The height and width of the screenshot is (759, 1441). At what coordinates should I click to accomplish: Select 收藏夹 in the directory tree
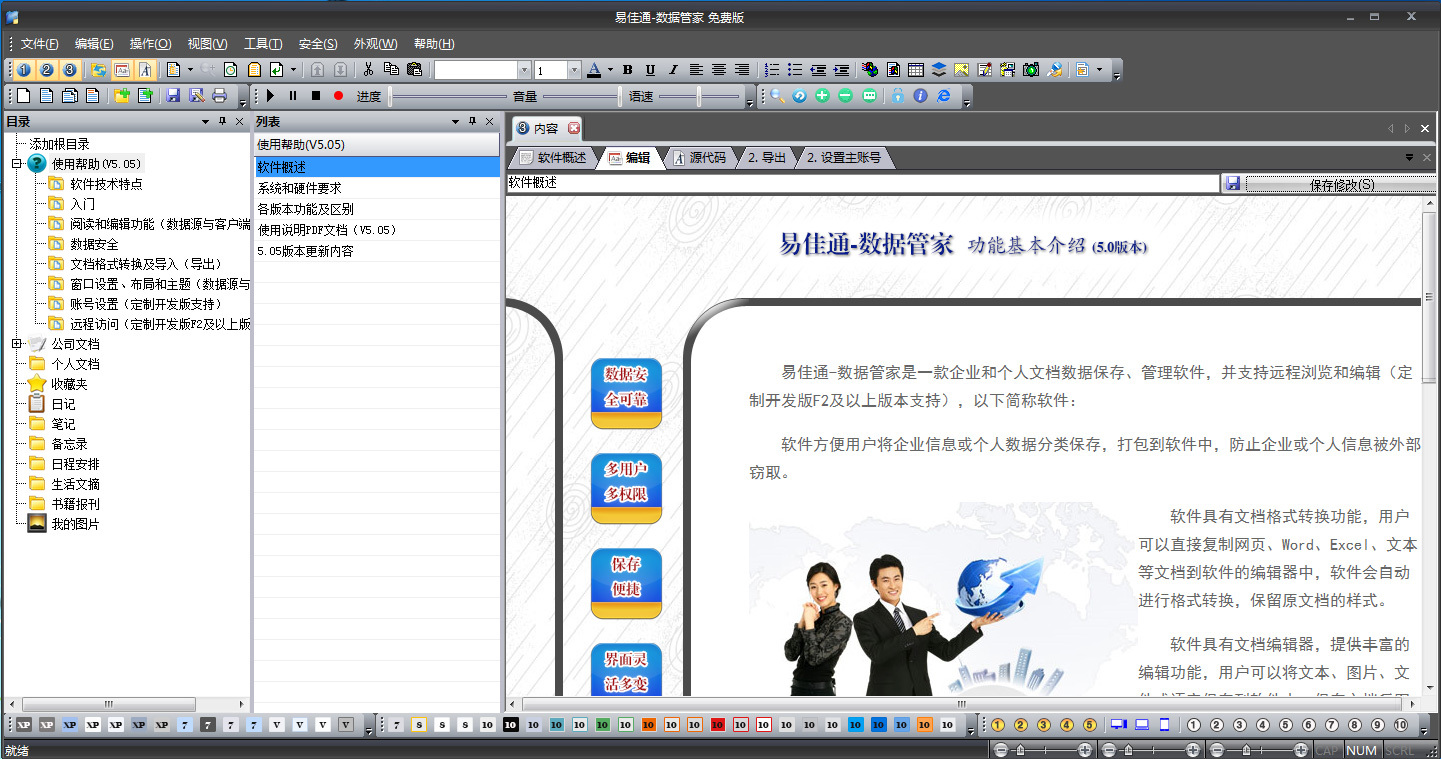click(69, 384)
